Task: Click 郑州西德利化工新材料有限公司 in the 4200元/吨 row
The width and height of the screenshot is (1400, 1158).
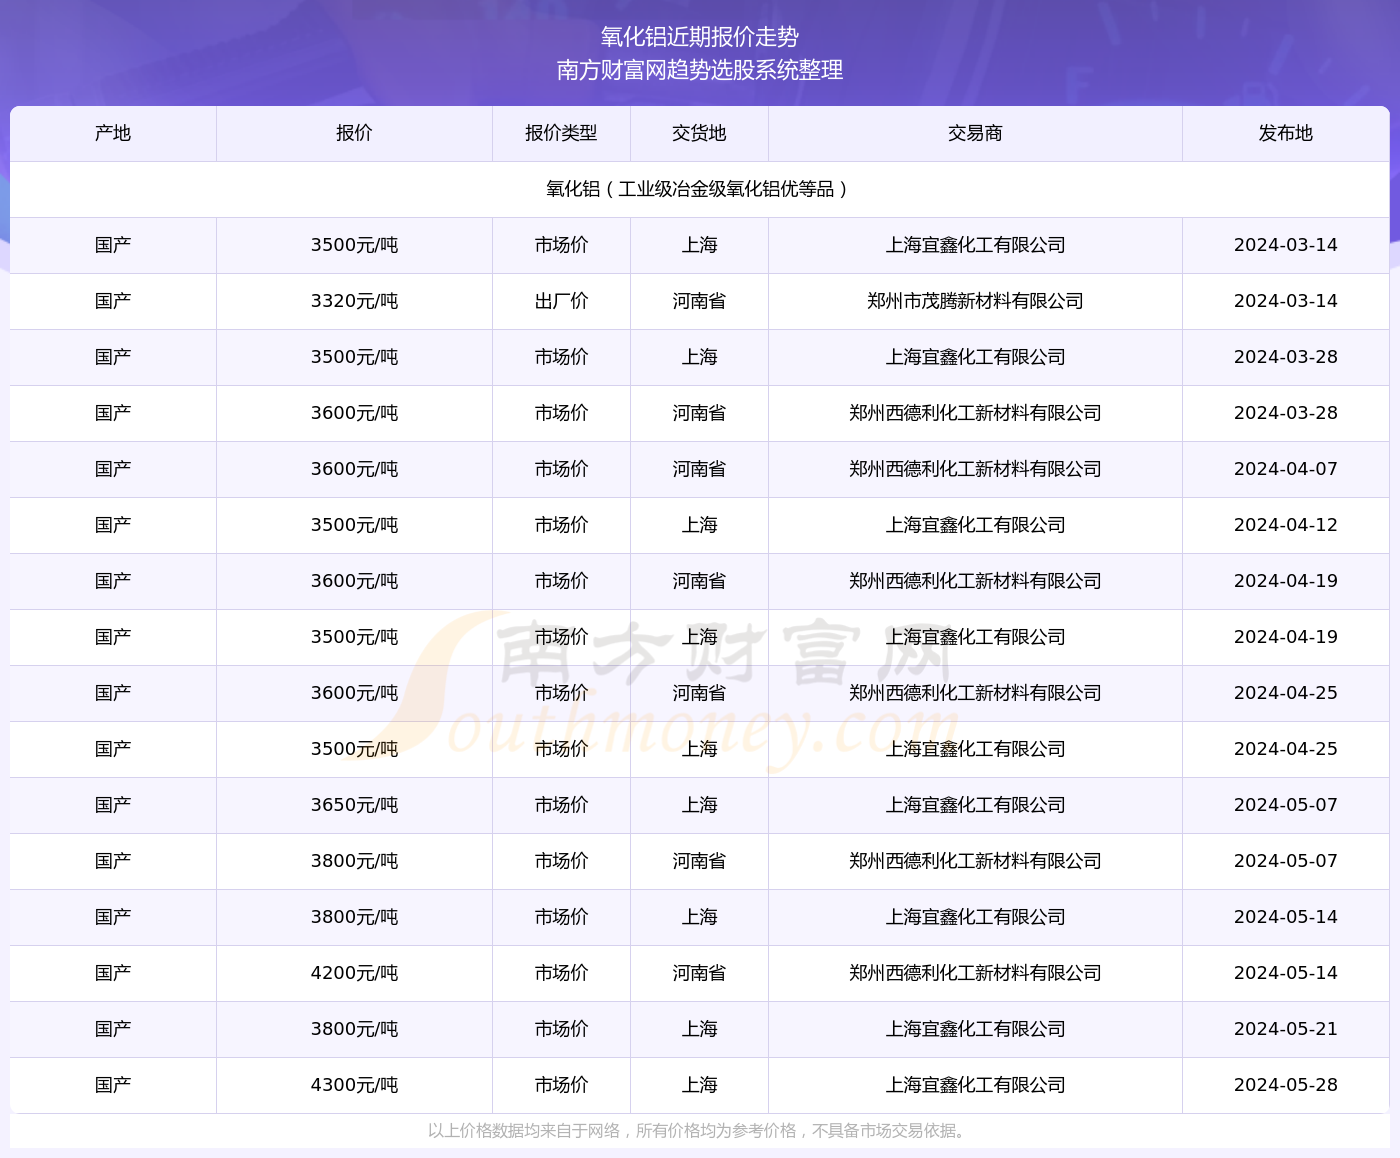Action: click(x=975, y=973)
